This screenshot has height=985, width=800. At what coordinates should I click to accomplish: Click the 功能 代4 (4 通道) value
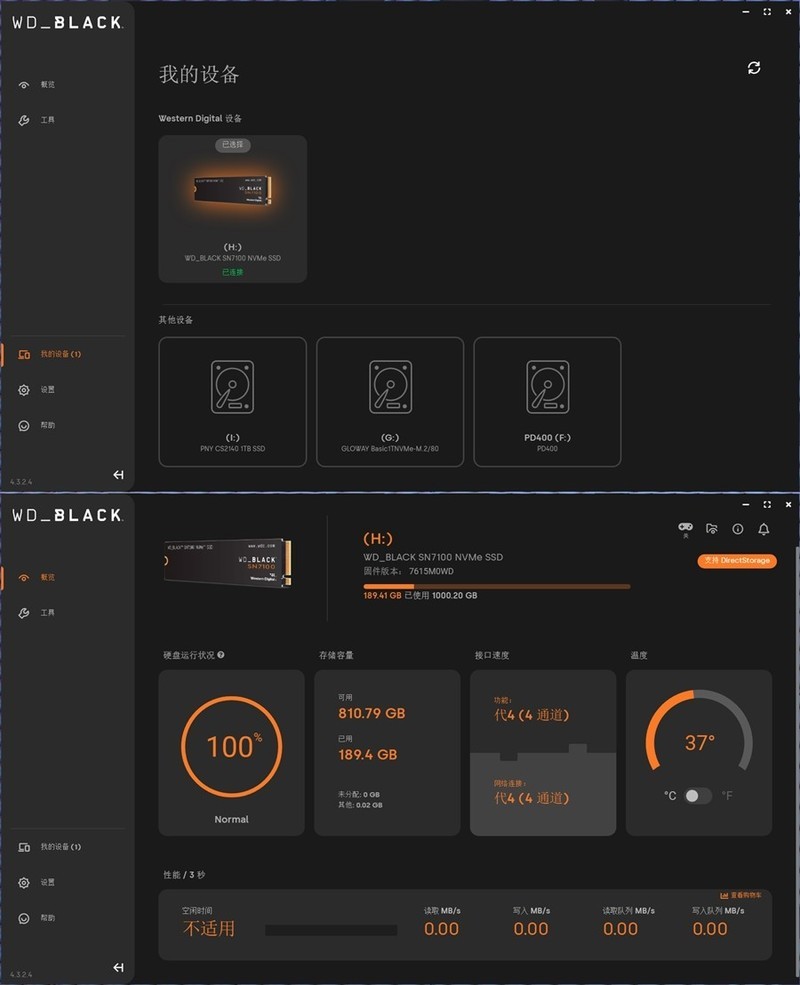point(532,715)
